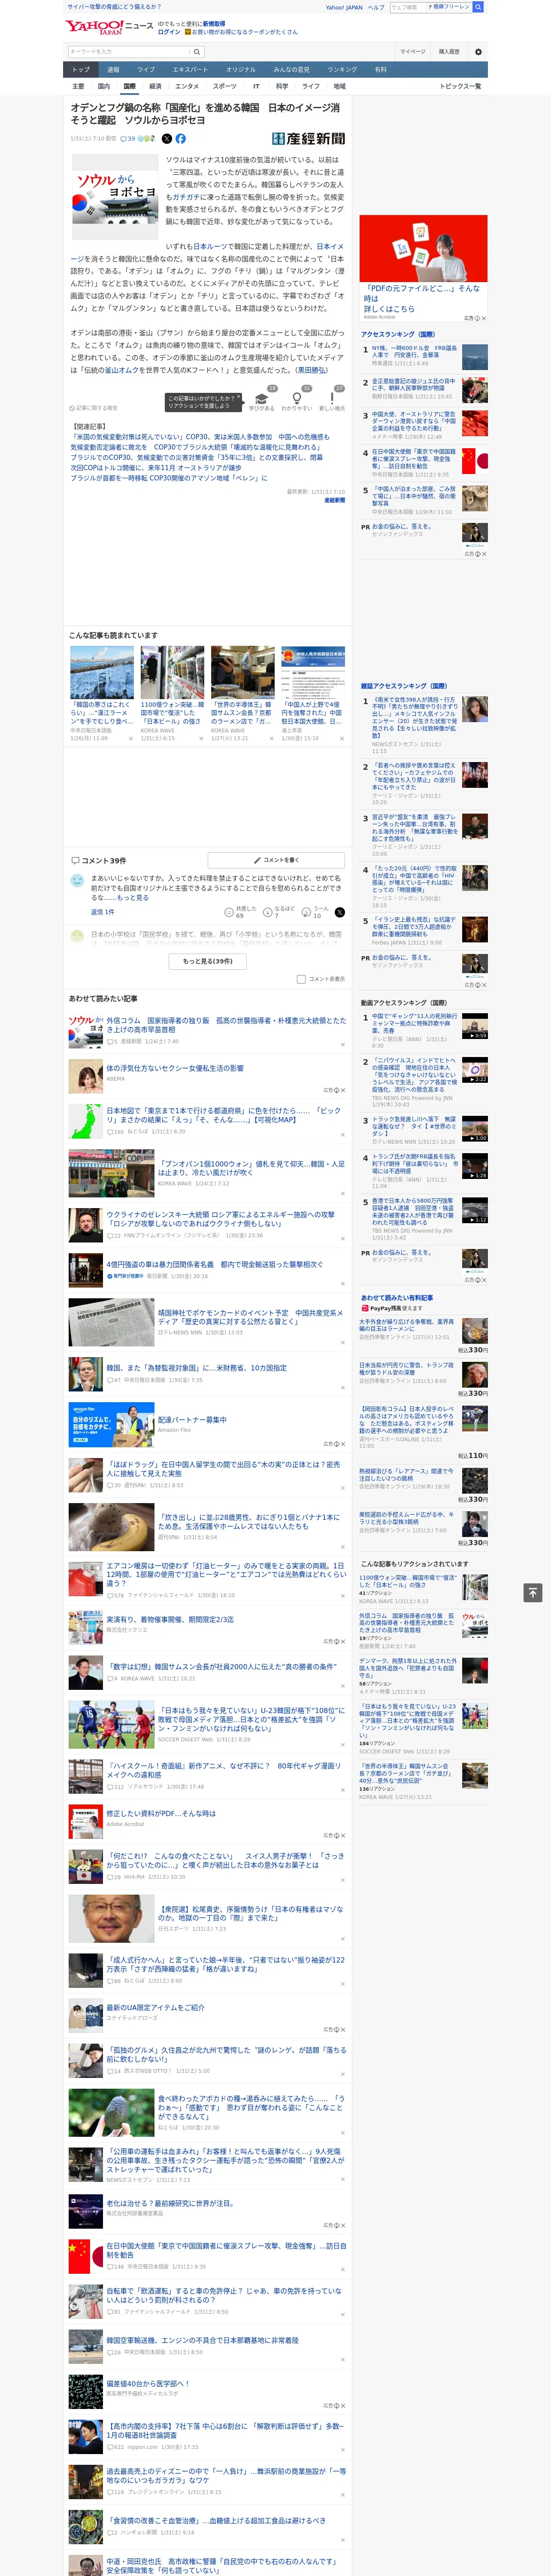
Task: Open the ヘルプ link in header
Action: tap(376, 7)
